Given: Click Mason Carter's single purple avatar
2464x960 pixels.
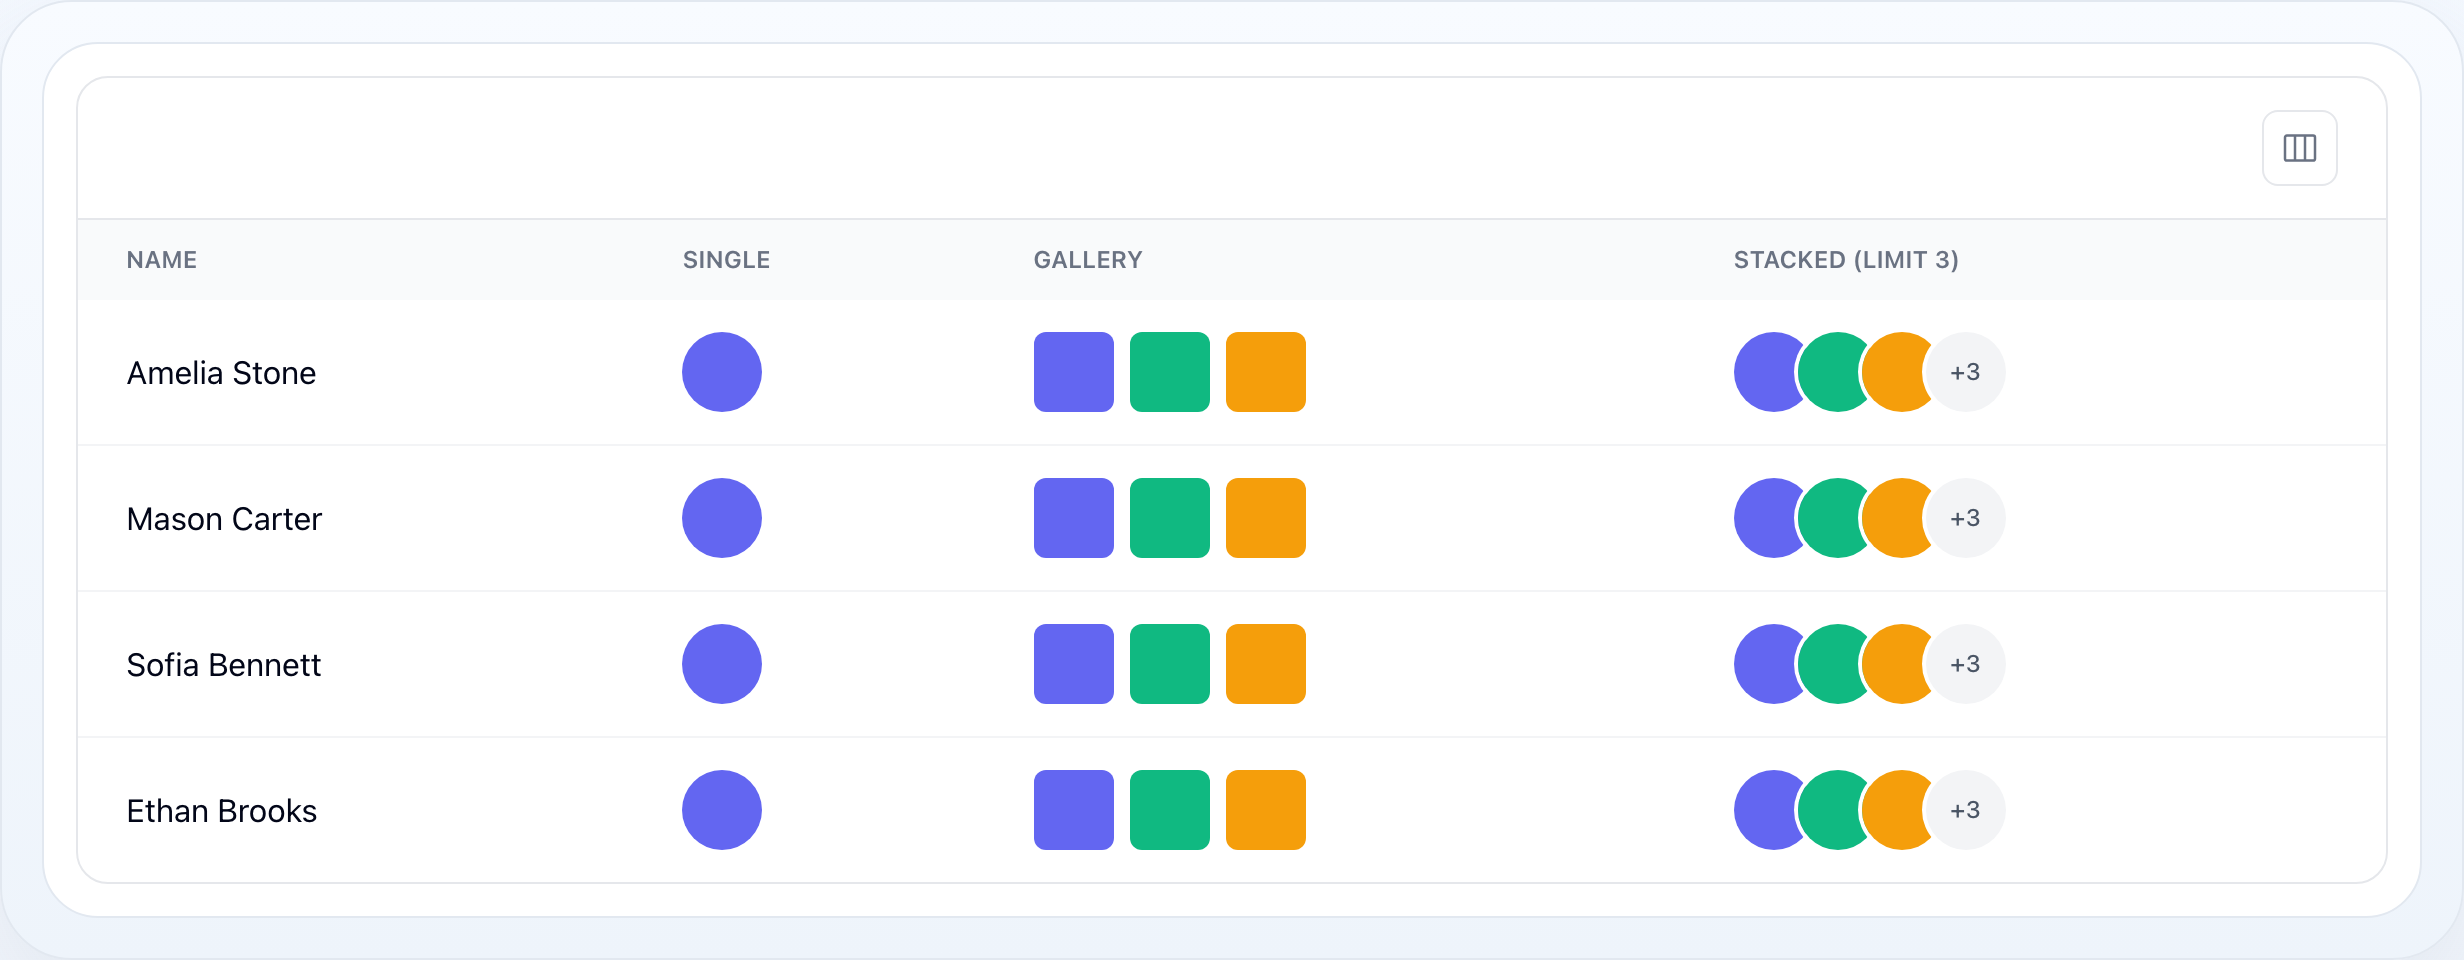Looking at the screenshot, I should pos(722,518).
